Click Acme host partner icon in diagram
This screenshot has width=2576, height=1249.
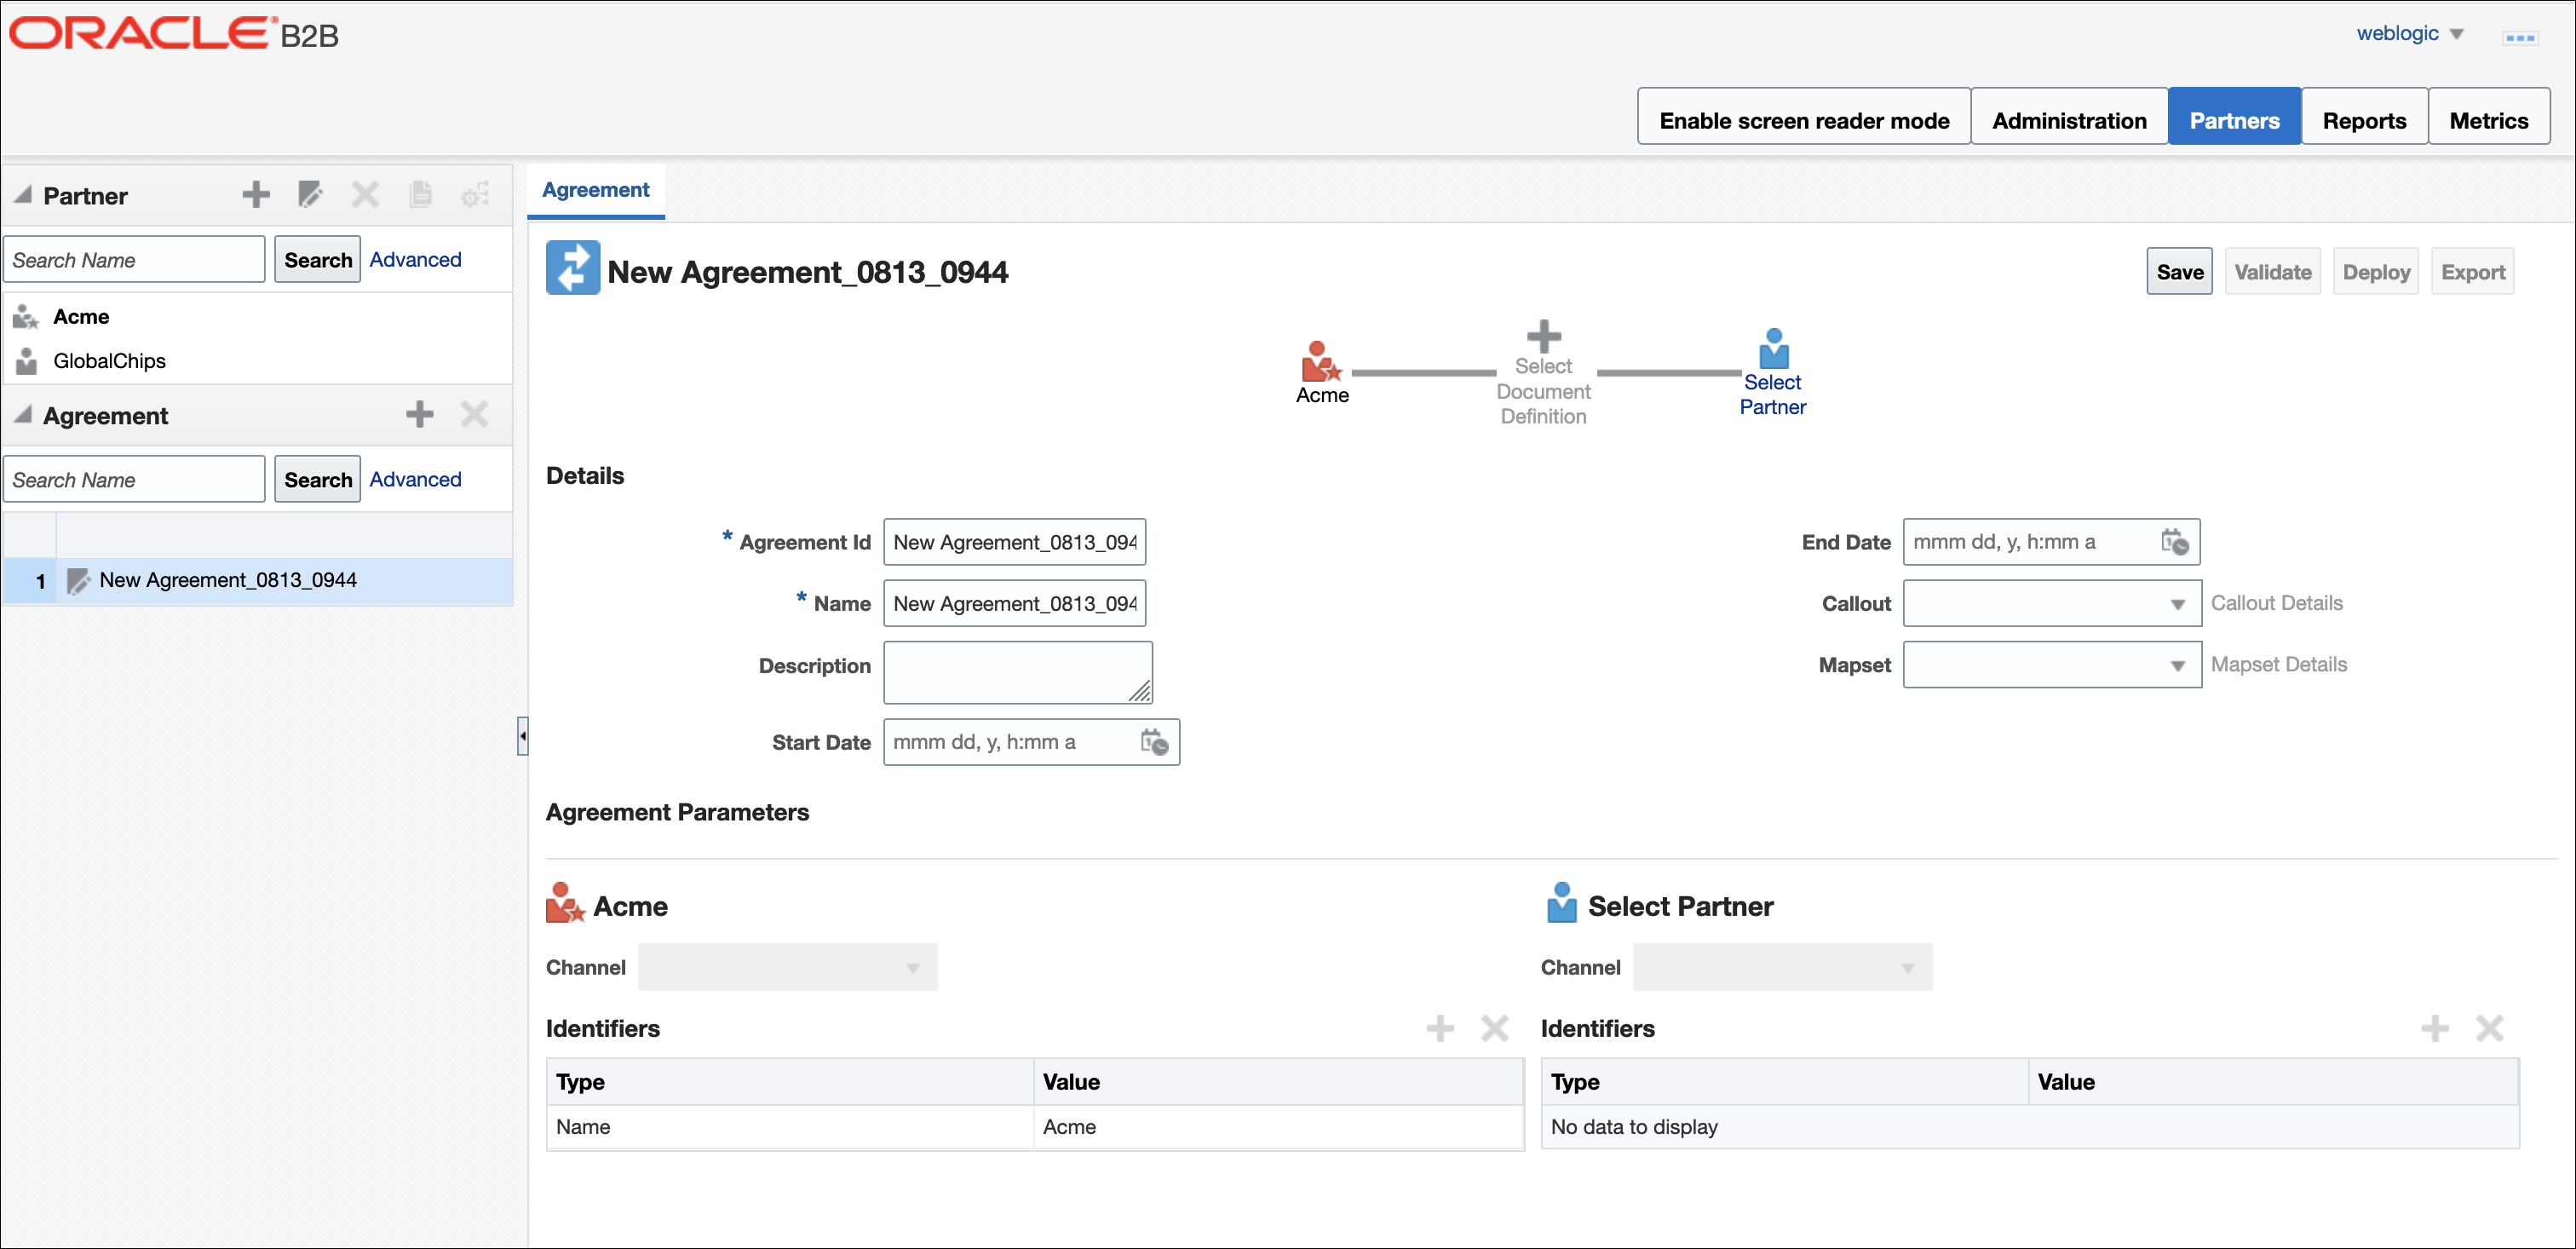[1320, 361]
